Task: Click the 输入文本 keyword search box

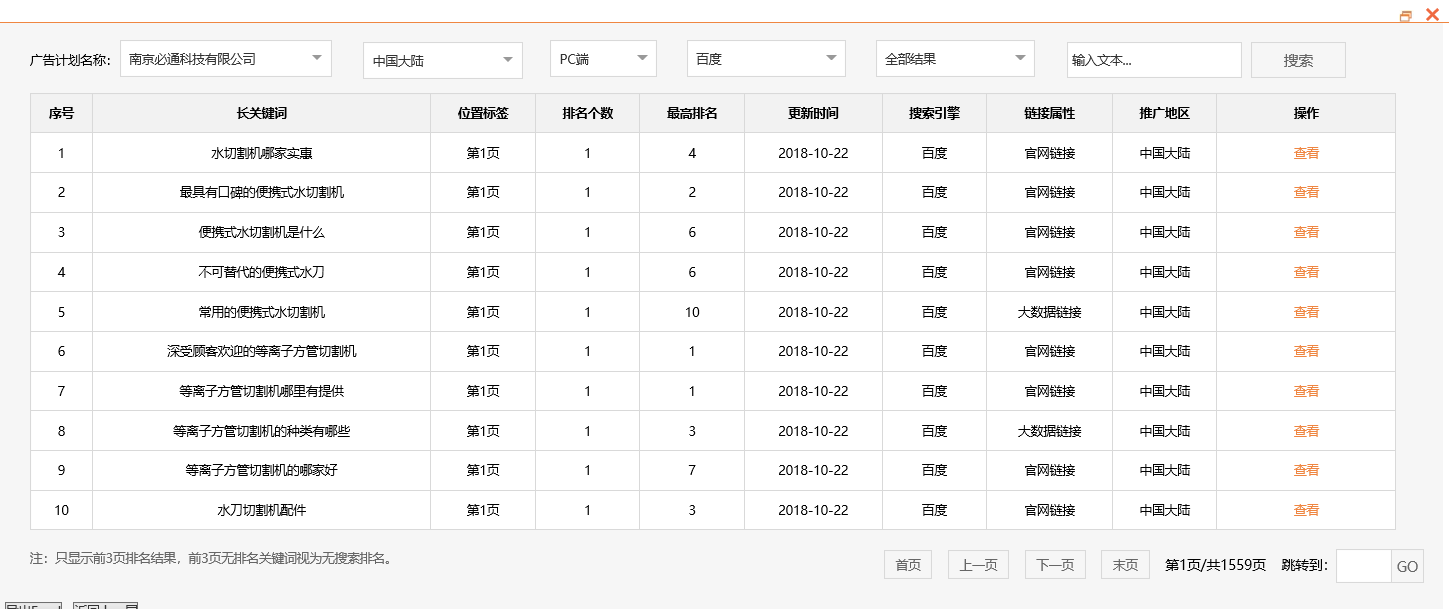Action: click(x=1153, y=60)
